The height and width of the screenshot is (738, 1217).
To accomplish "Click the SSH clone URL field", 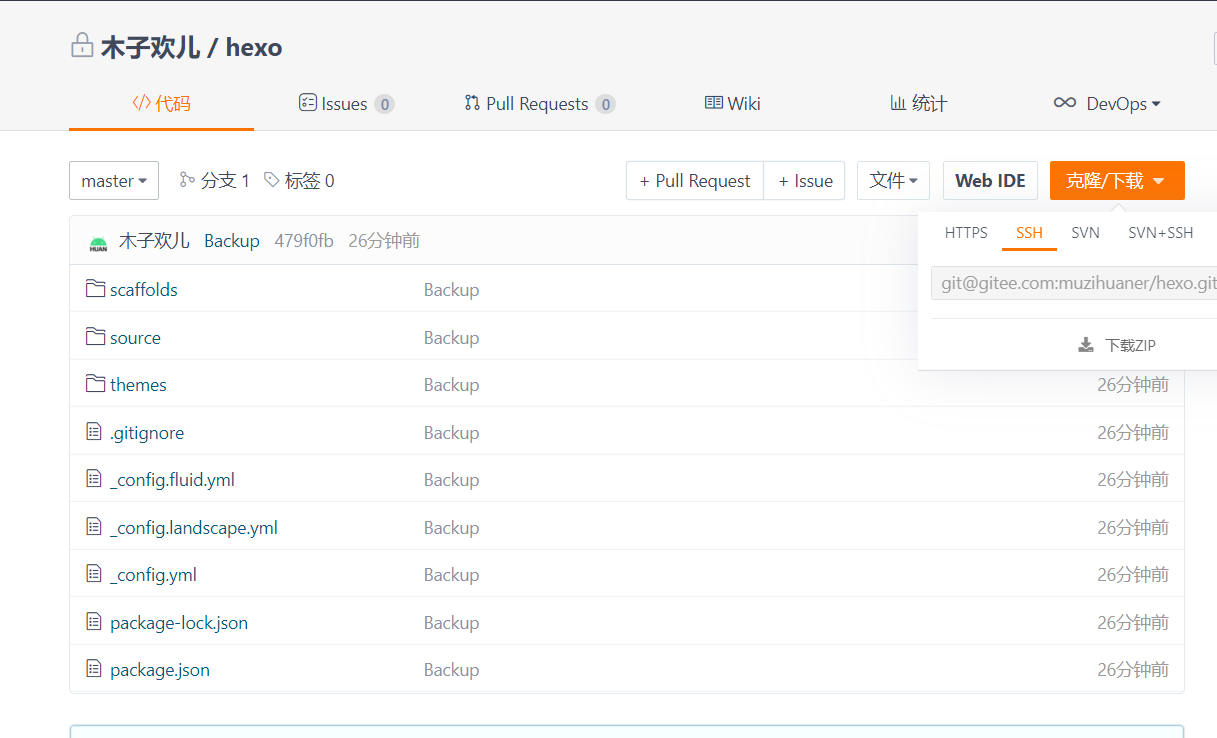I will [1074, 283].
